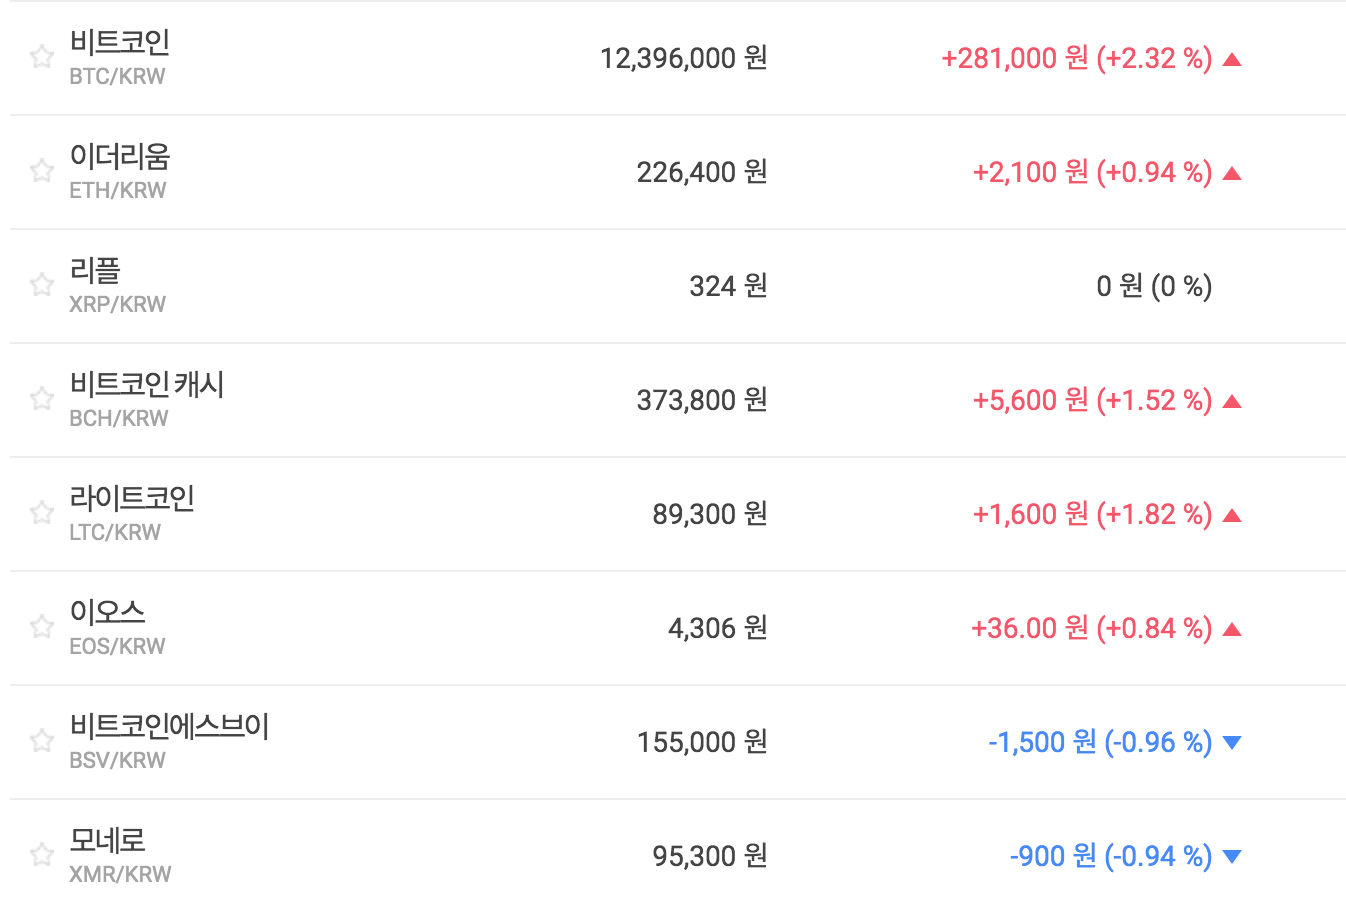Click the blue down-triangle for BSV
The image size is (1346, 908).
tap(1232, 742)
